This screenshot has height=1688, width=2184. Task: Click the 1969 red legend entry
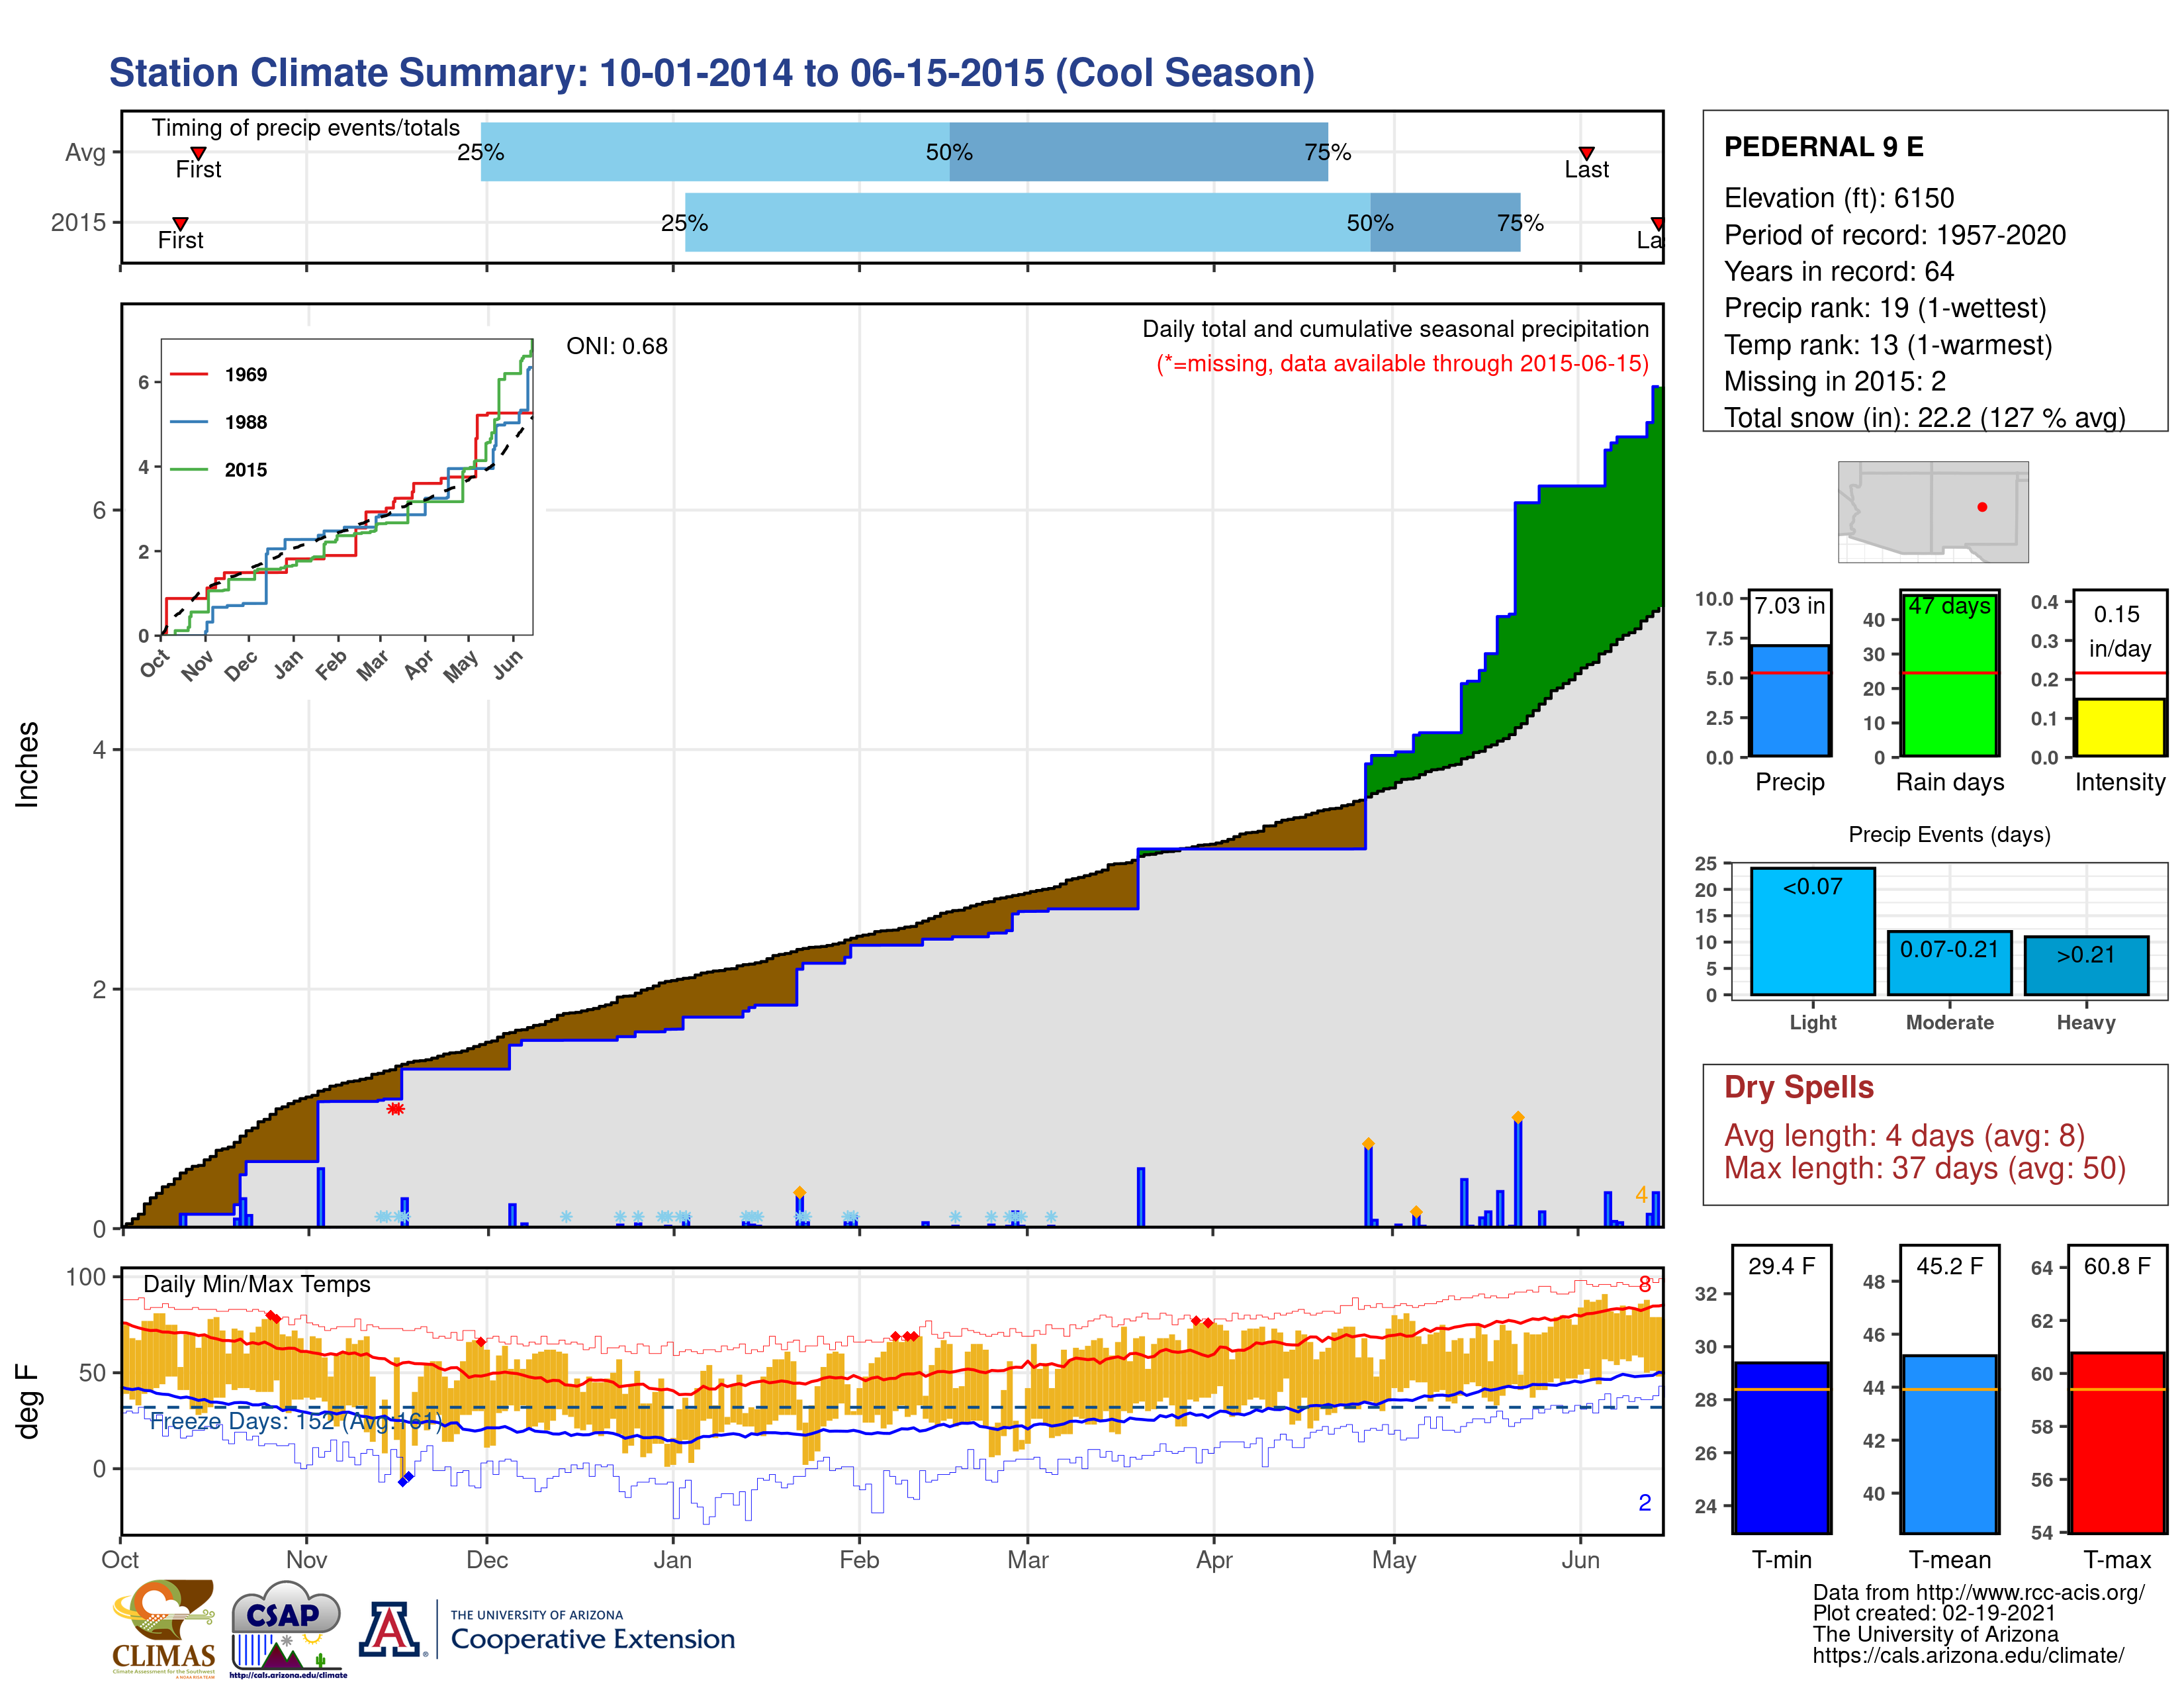click(x=219, y=374)
